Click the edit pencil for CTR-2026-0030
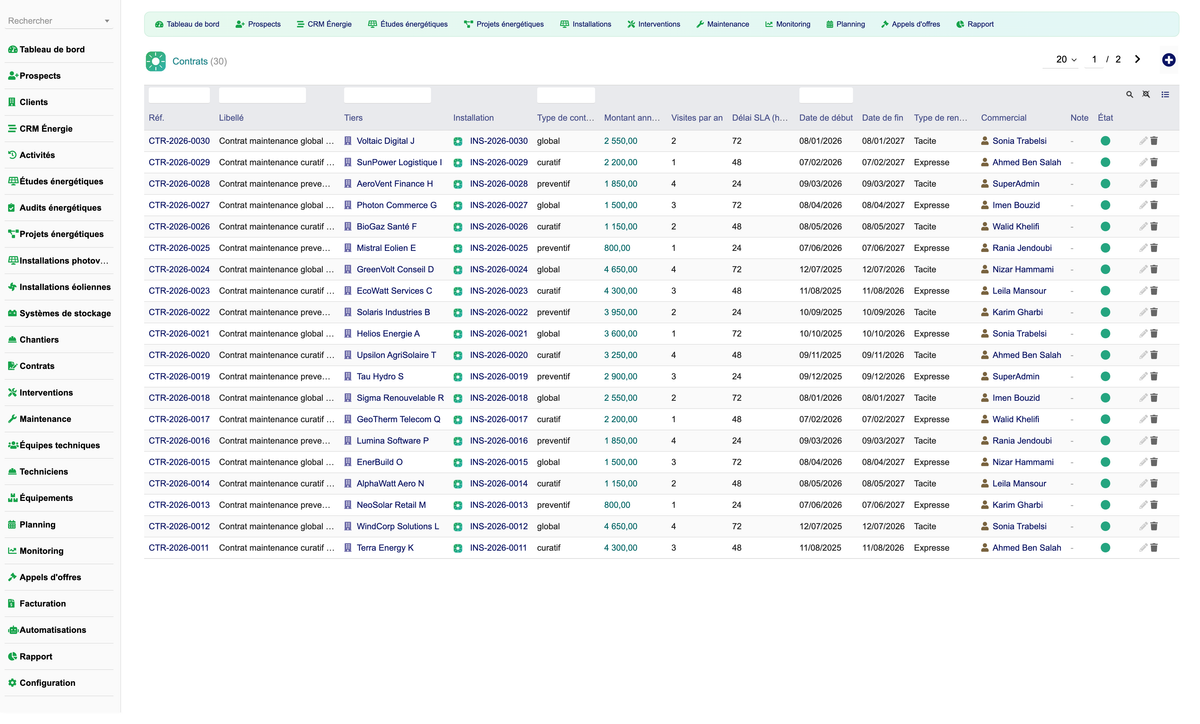This screenshot has width=1200, height=724. [1143, 141]
